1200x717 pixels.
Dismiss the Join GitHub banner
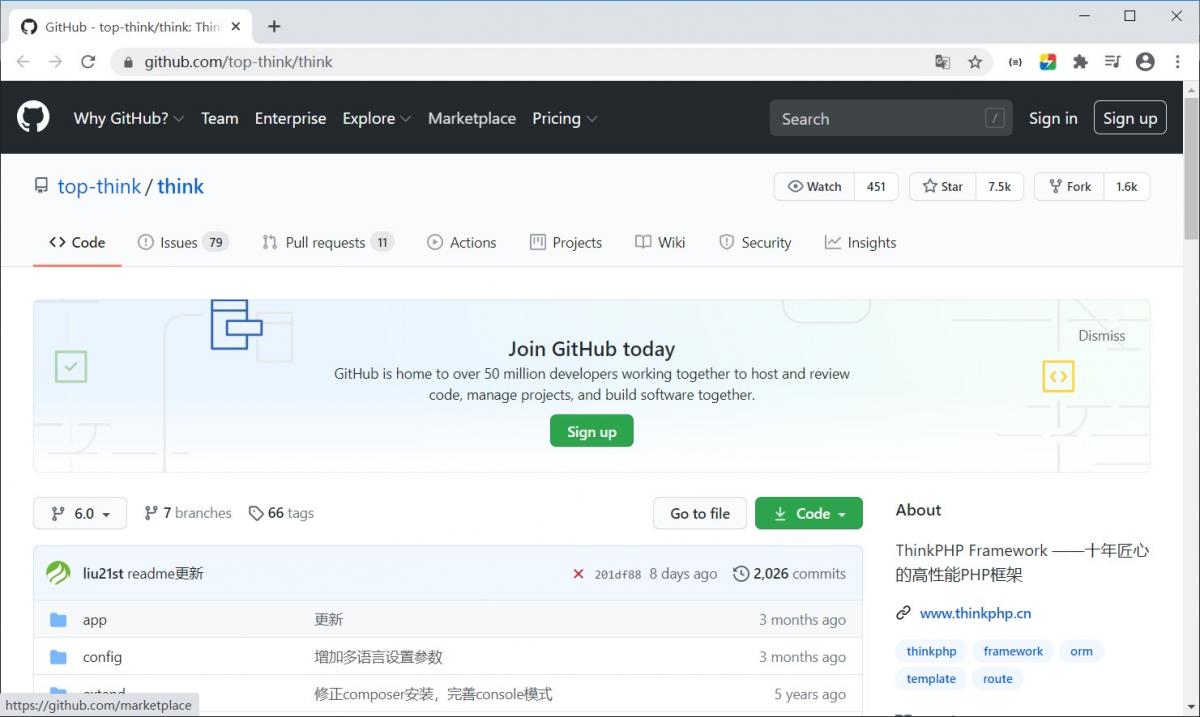point(1102,336)
